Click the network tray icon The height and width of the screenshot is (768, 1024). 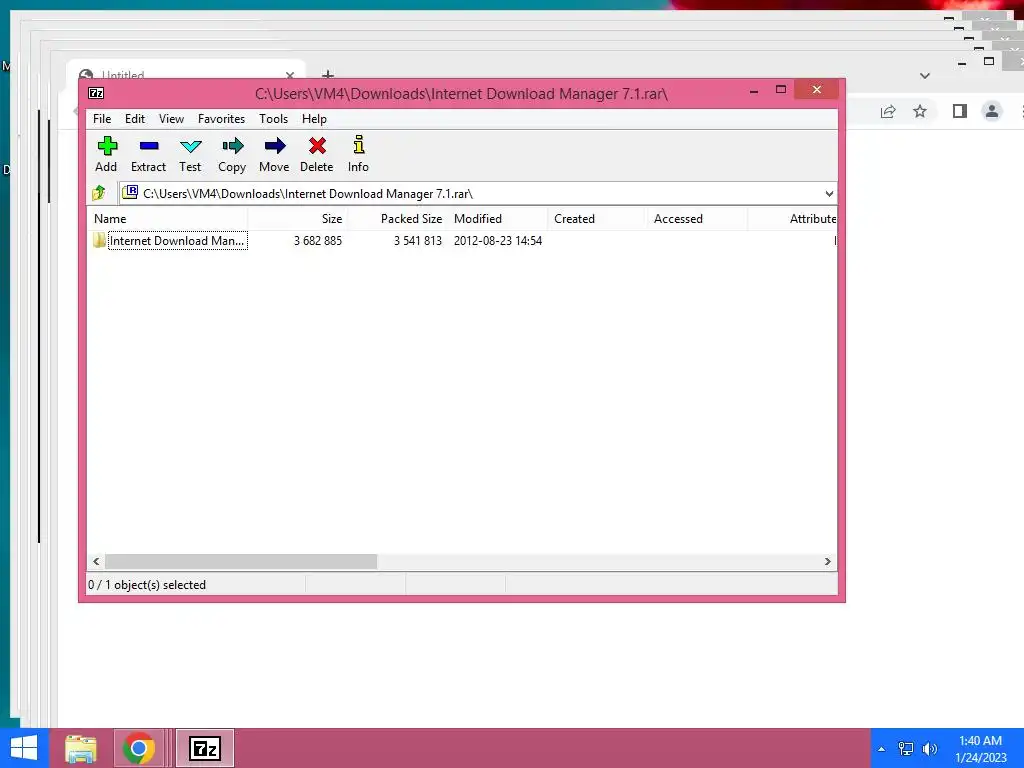[906, 749]
